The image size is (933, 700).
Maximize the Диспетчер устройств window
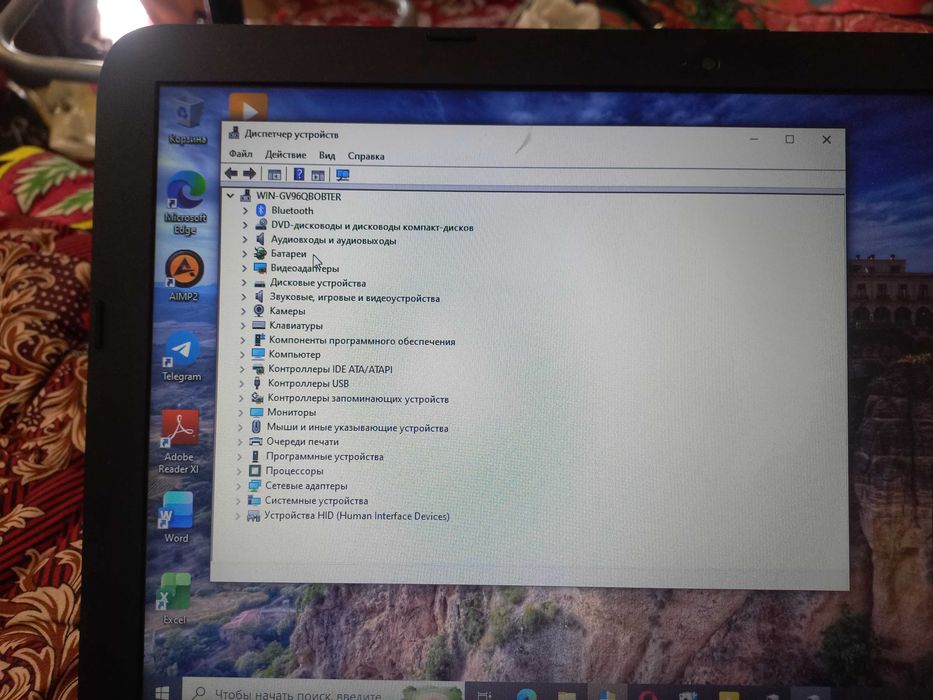(790, 139)
